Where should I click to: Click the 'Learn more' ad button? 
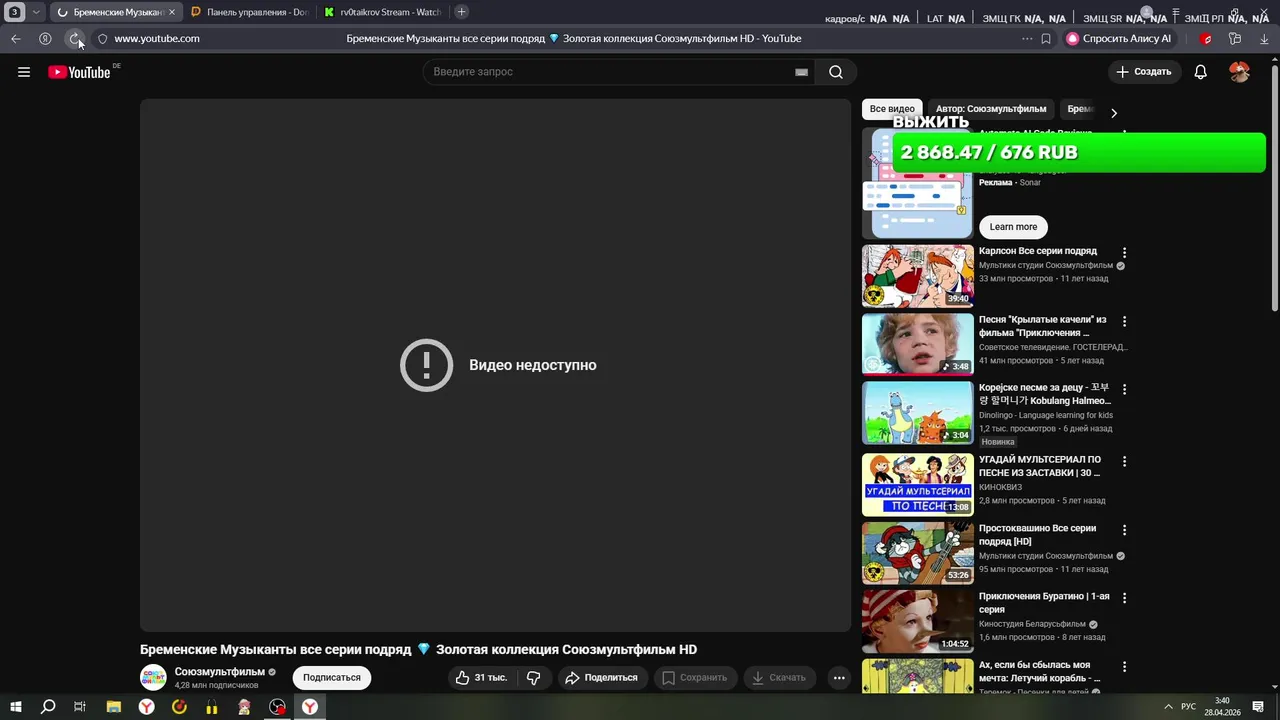click(x=1013, y=227)
